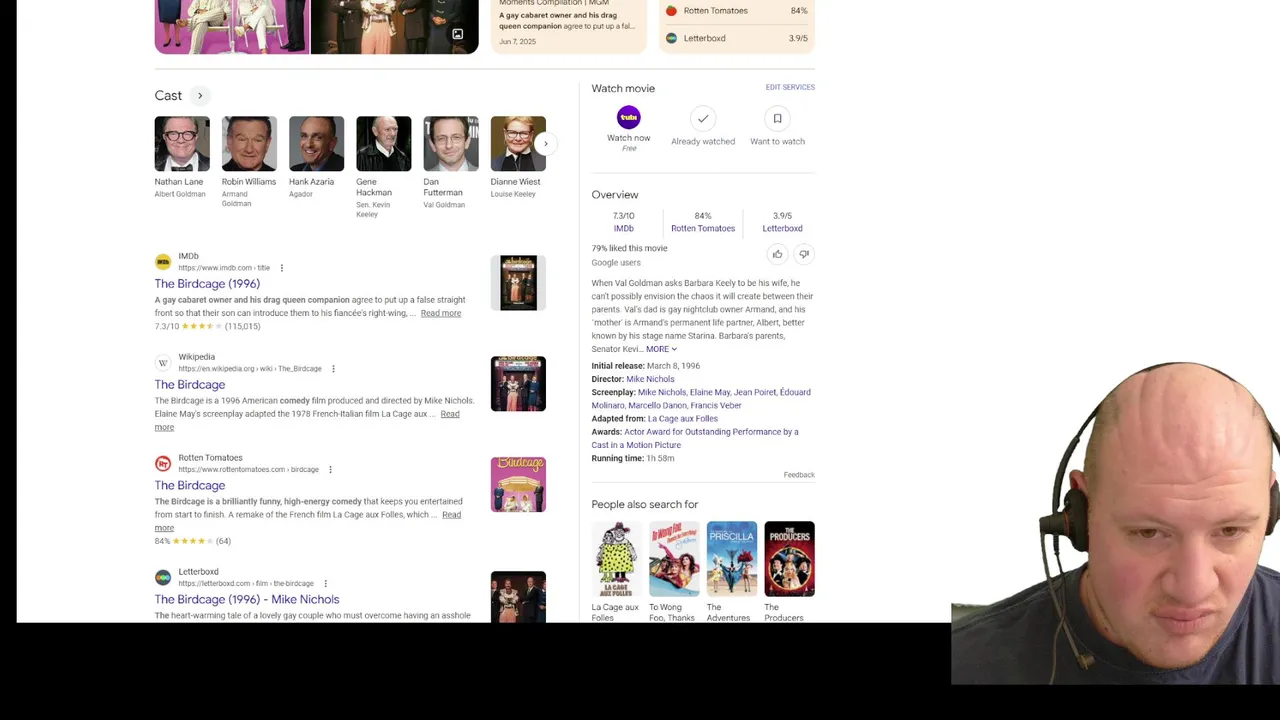This screenshot has width=1280, height=720.
Task: Click the Rotten Tomatoes site favicon
Action: pos(163,464)
